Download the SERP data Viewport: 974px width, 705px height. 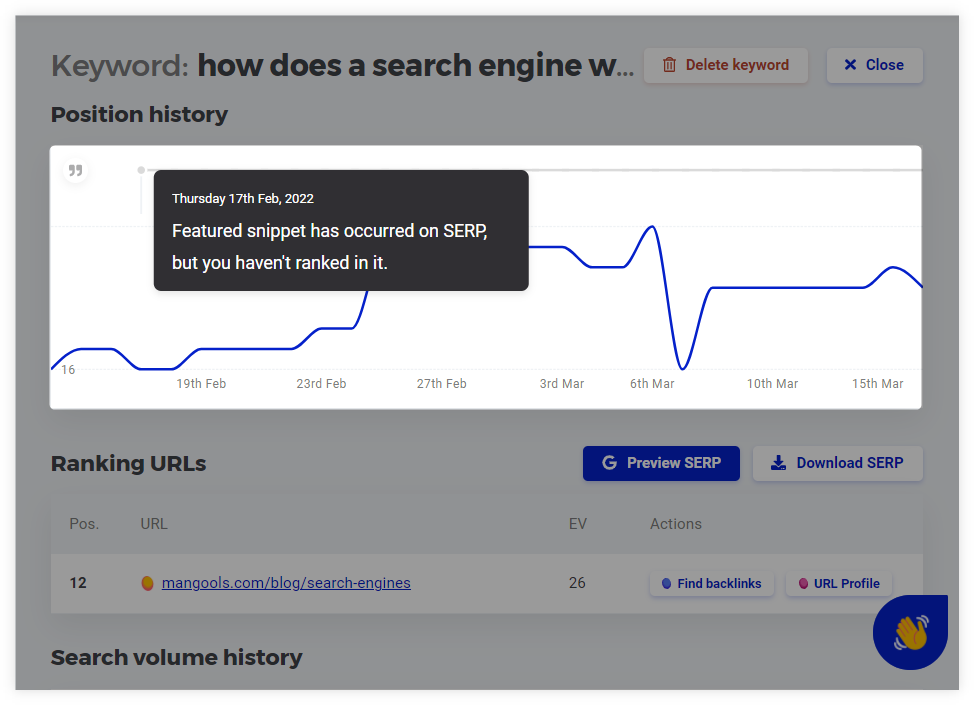pos(837,463)
